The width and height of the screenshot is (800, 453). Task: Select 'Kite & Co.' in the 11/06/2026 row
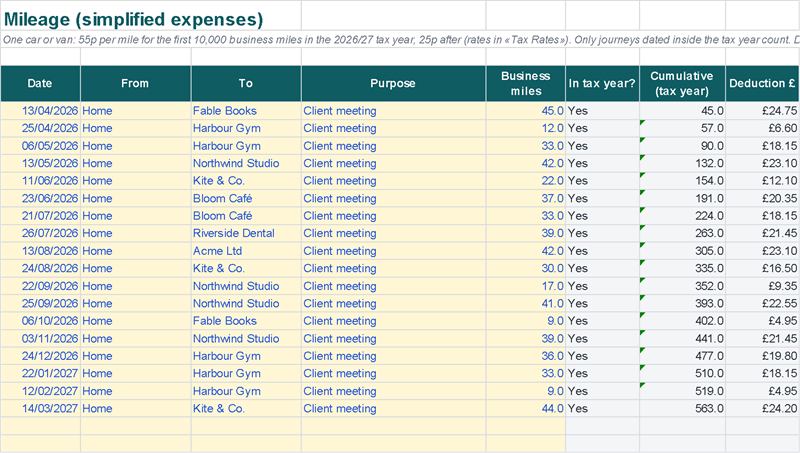246,181
